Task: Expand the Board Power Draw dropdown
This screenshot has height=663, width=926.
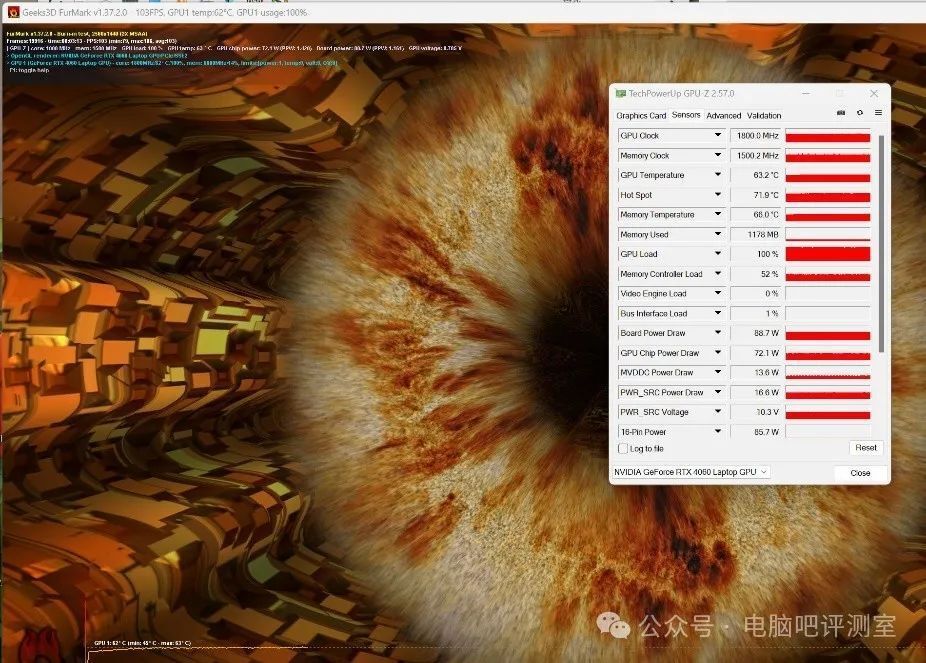Action: 718,333
